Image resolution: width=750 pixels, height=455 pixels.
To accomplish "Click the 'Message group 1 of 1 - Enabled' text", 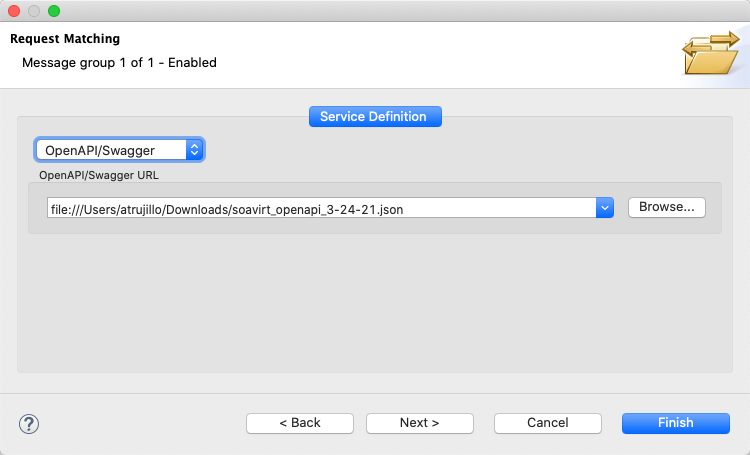I will pos(119,63).
